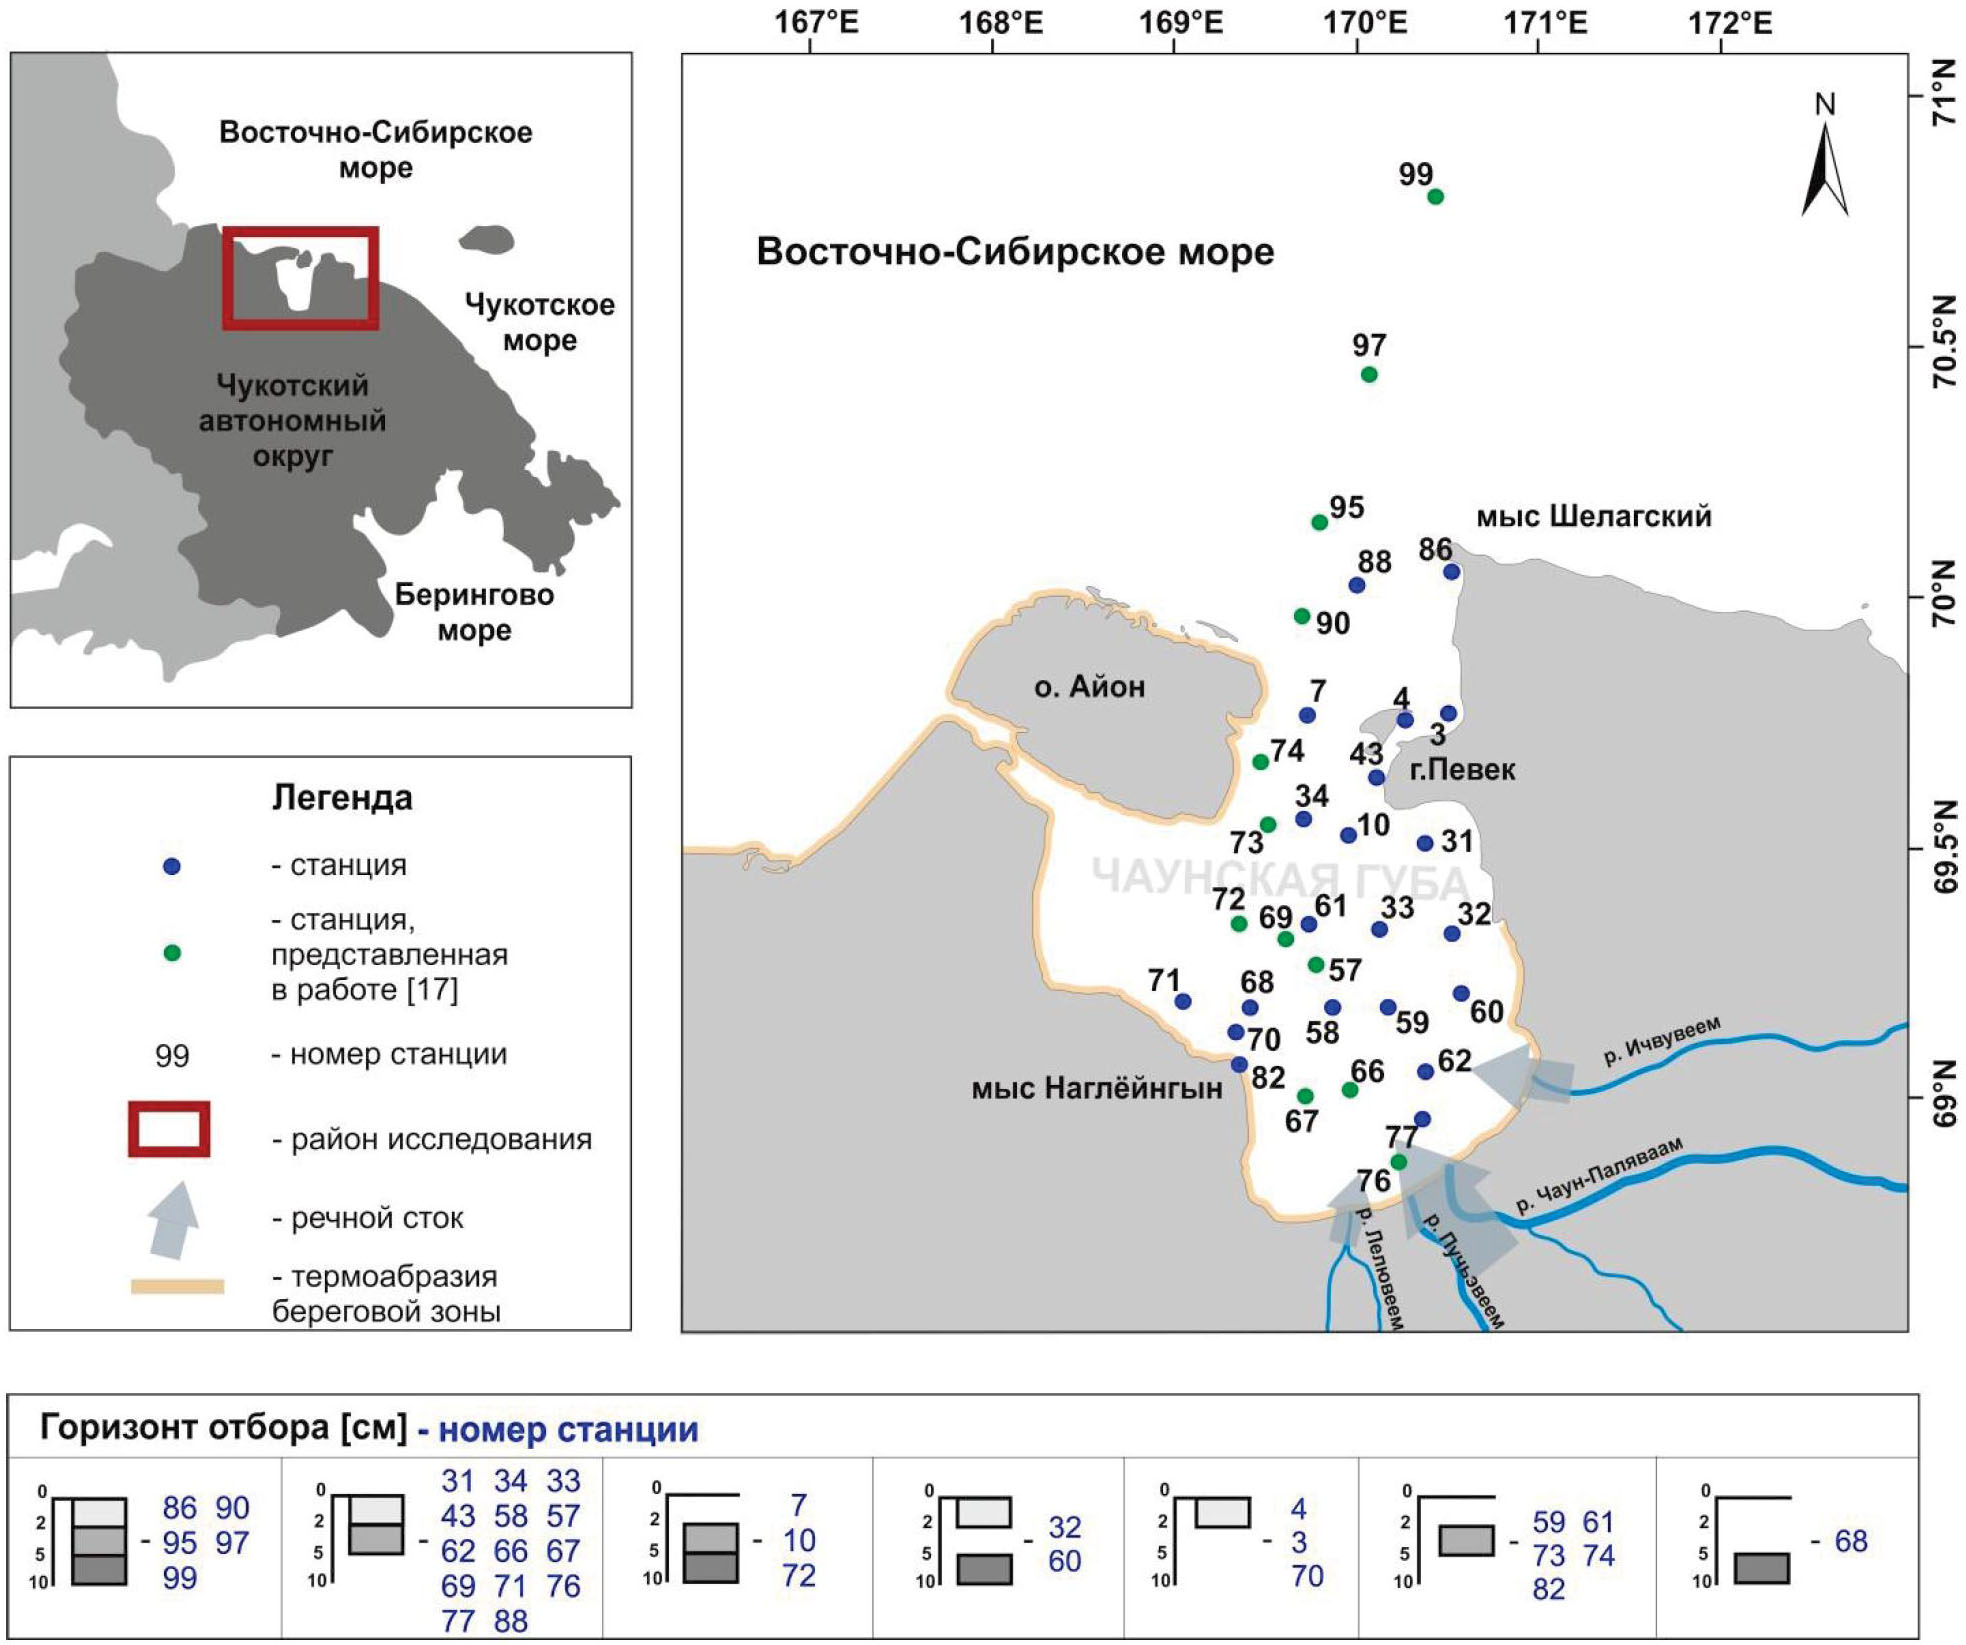Screen dimensions: 1966x1645
Task: Select the blue station 71 dot
Action: point(1183,1001)
